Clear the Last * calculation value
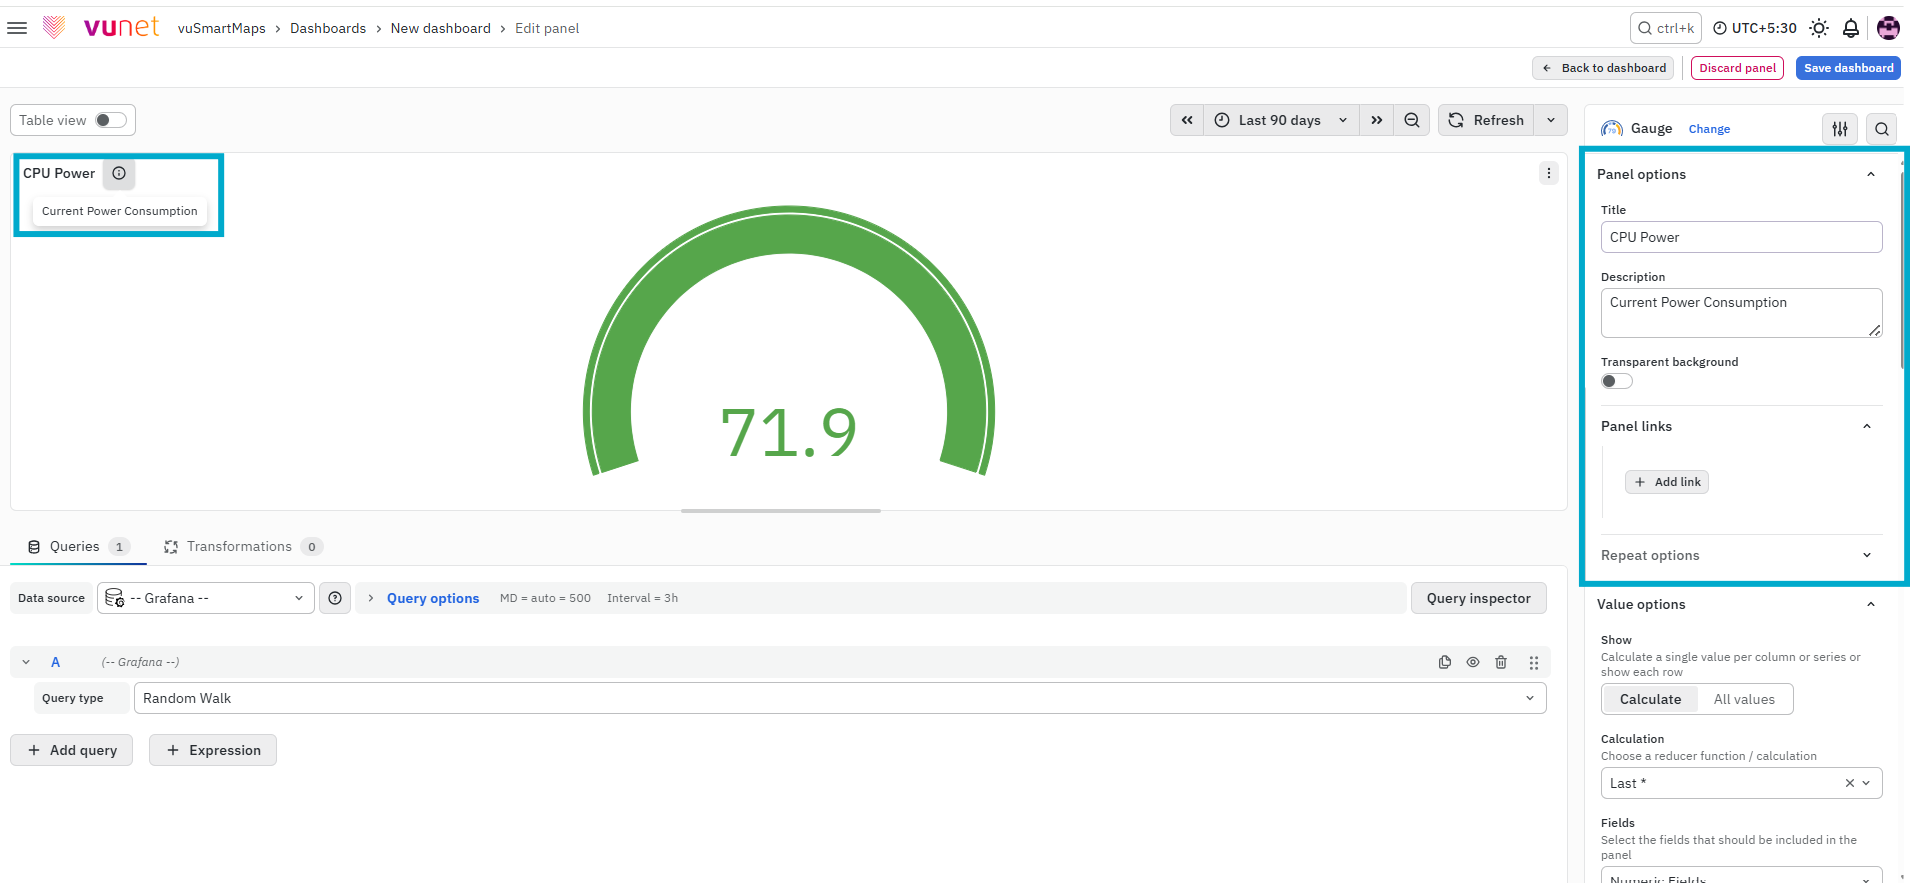The image size is (1910, 883). 1850,783
